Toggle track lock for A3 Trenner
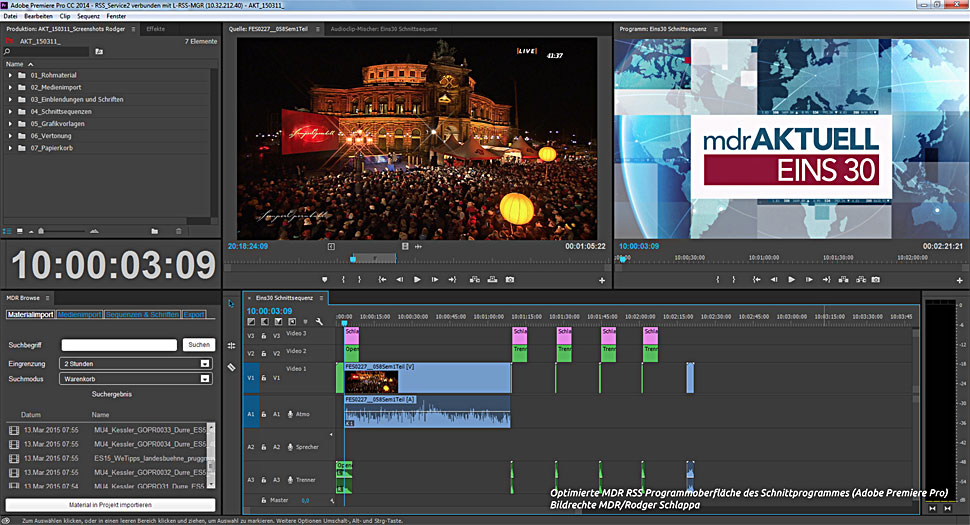Image resolution: width=970 pixels, height=525 pixels. click(x=264, y=480)
